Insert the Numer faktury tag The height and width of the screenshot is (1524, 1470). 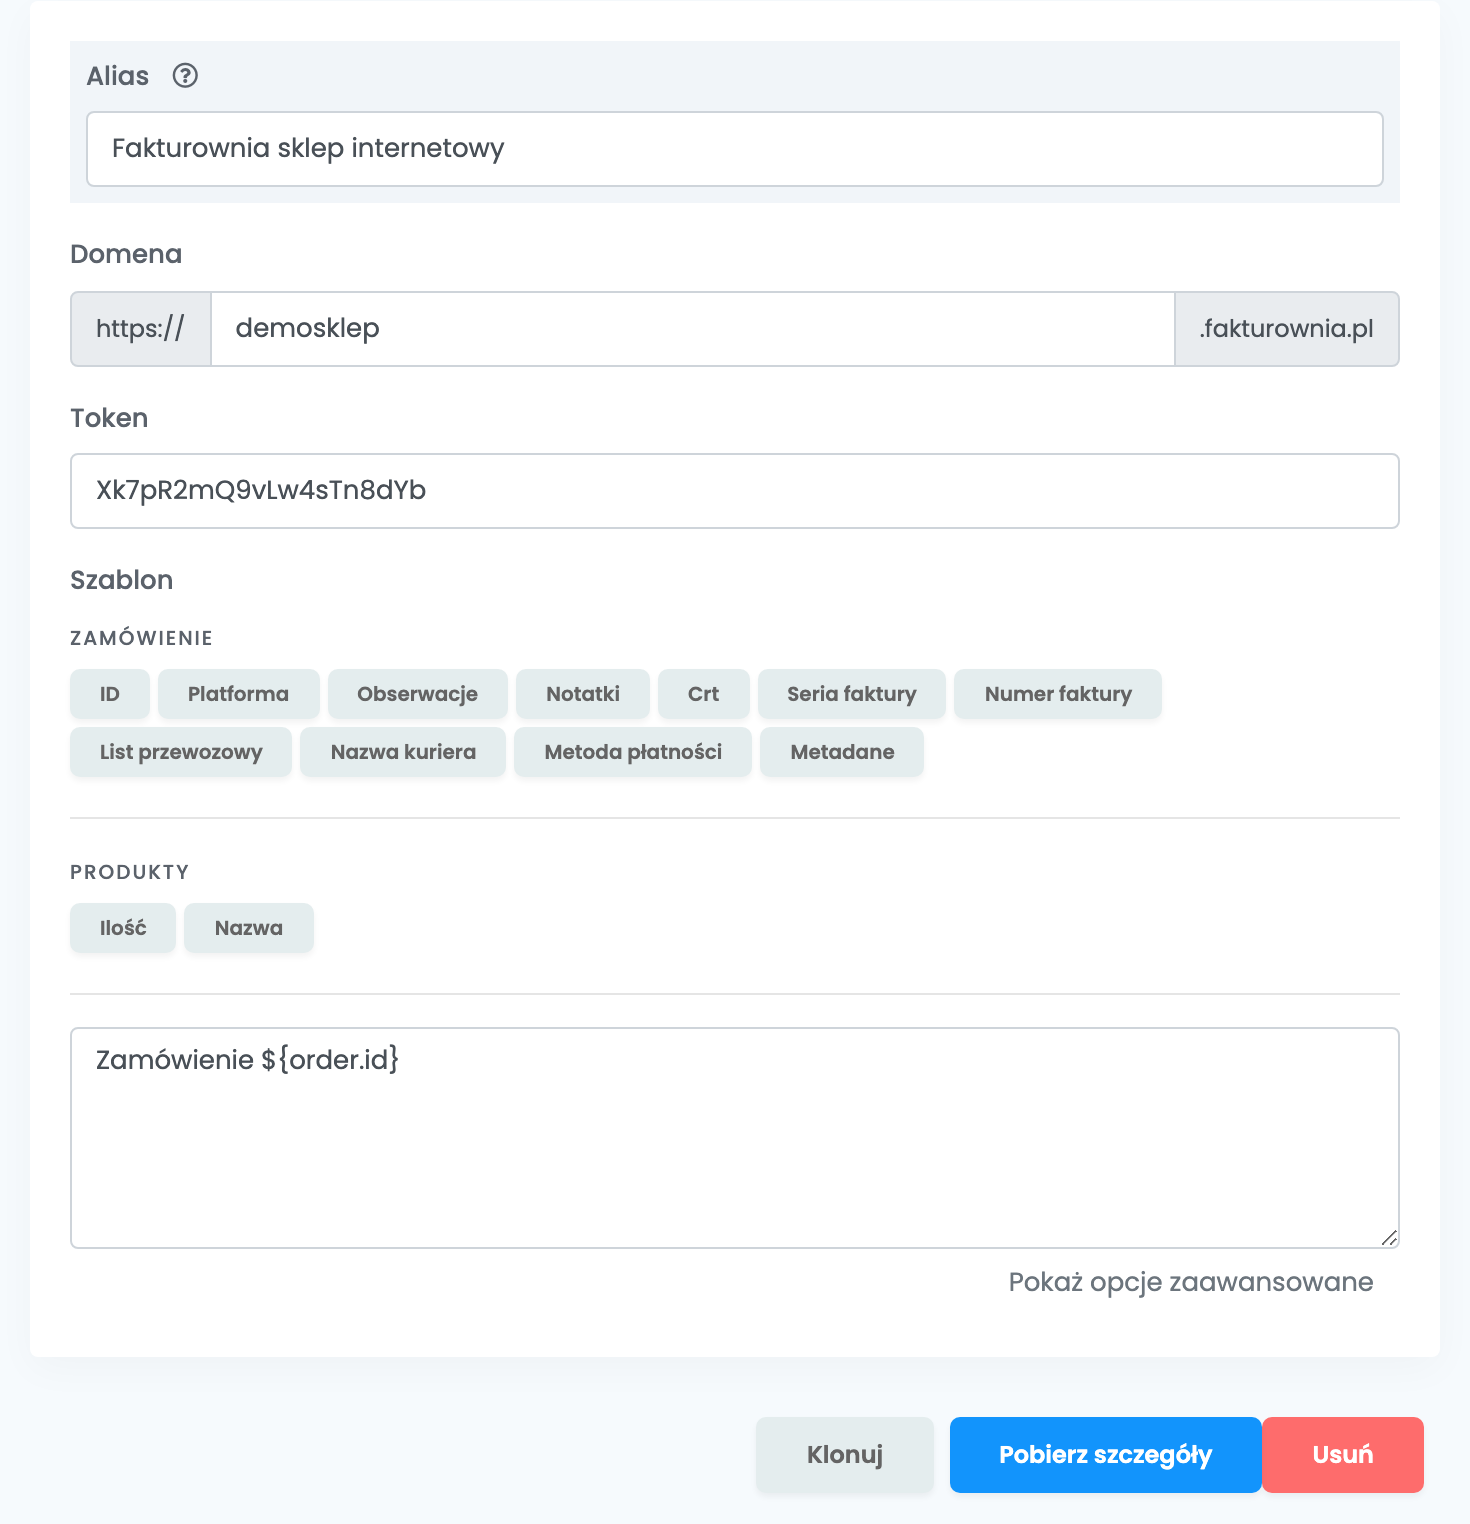pos(1058,694)
